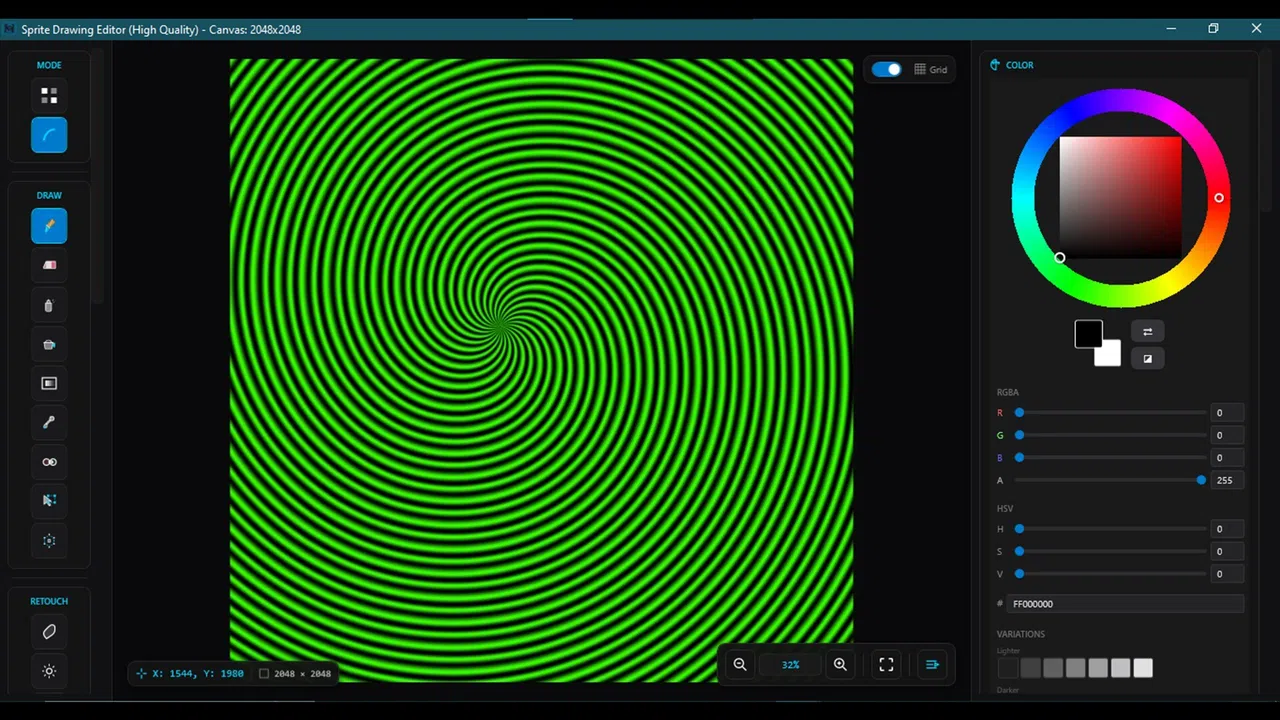Screen dimensions: 1280x720
Task: Click the H hue slider
Action: tap(1110, 528)
